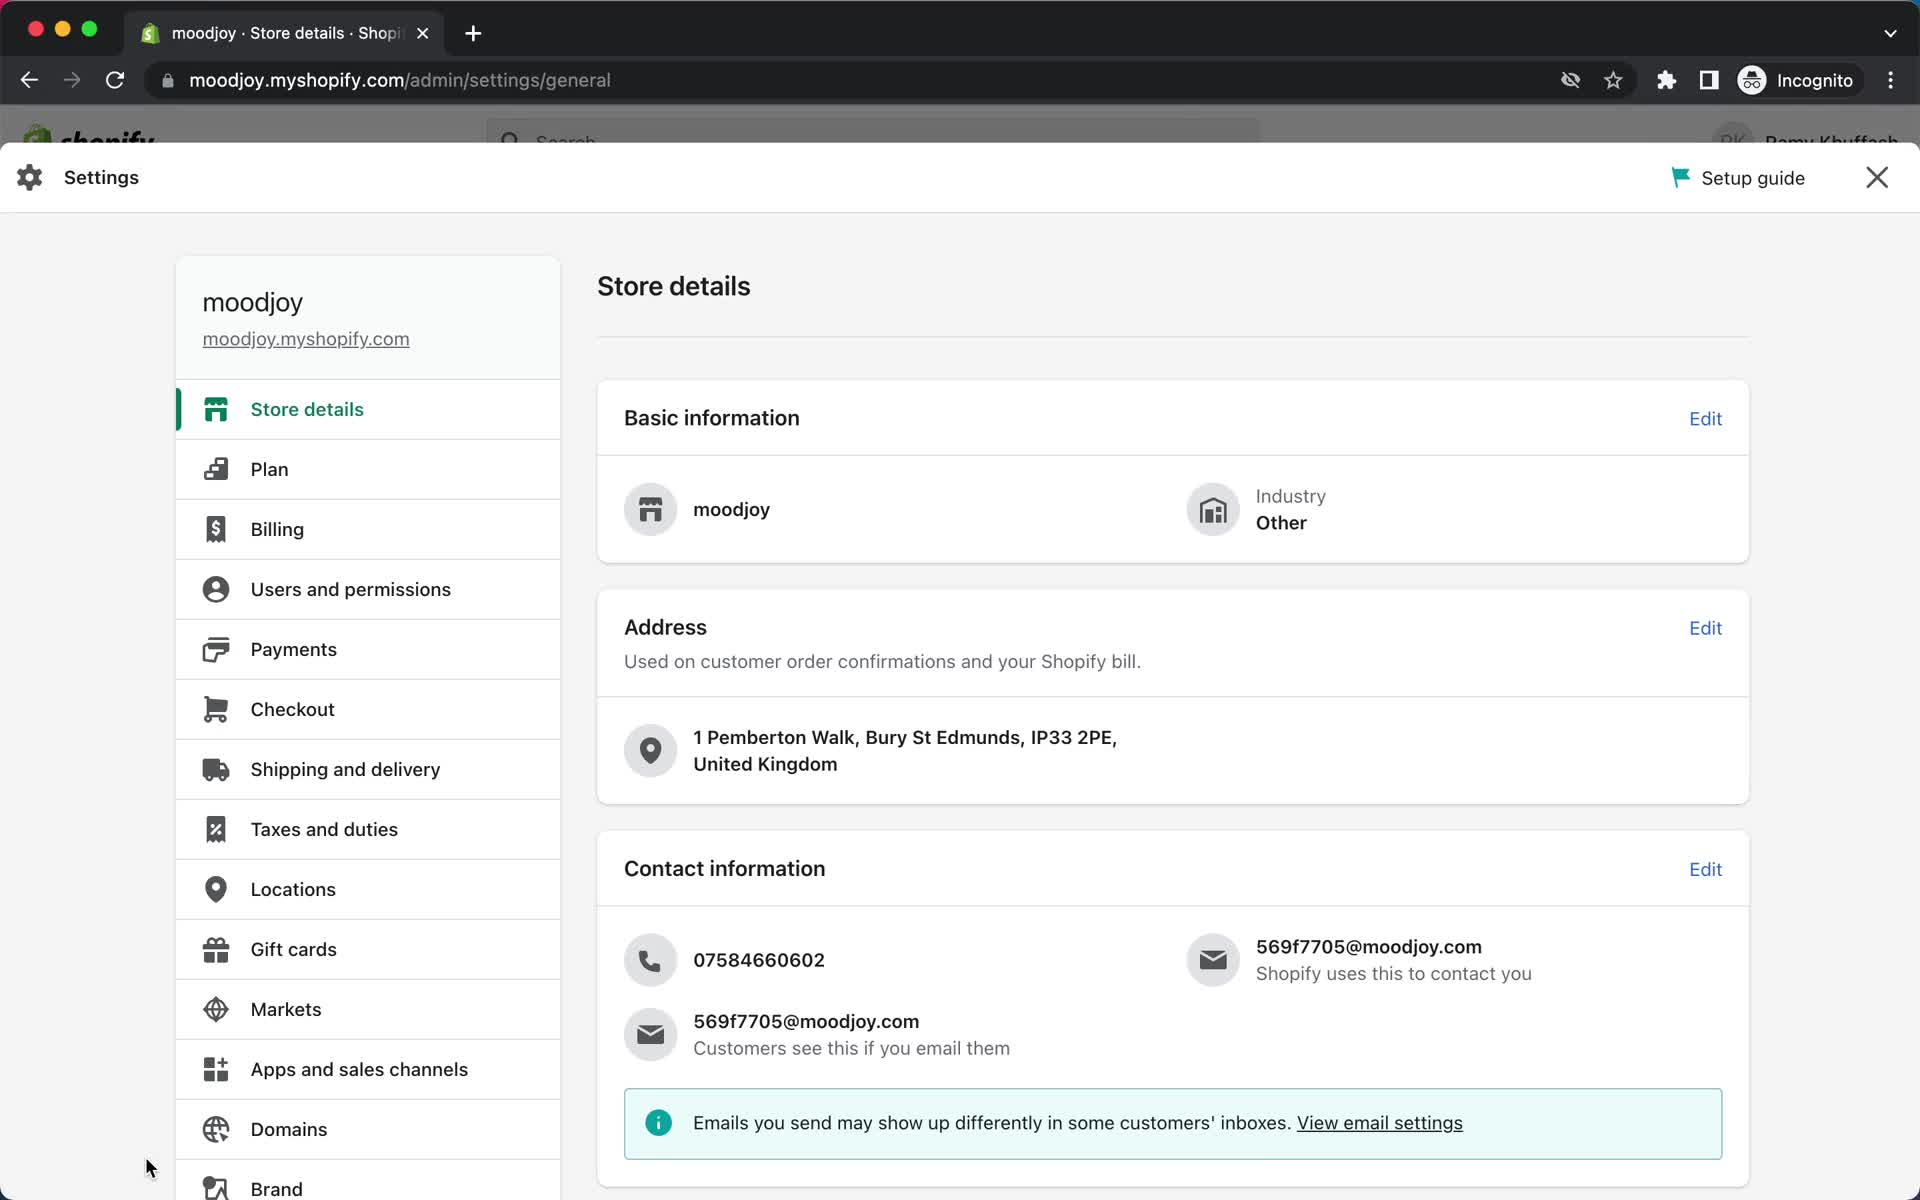Open the Brand settings section
The width and height of the screenshot is (1920, 1200).
[x=368, y=1181]
